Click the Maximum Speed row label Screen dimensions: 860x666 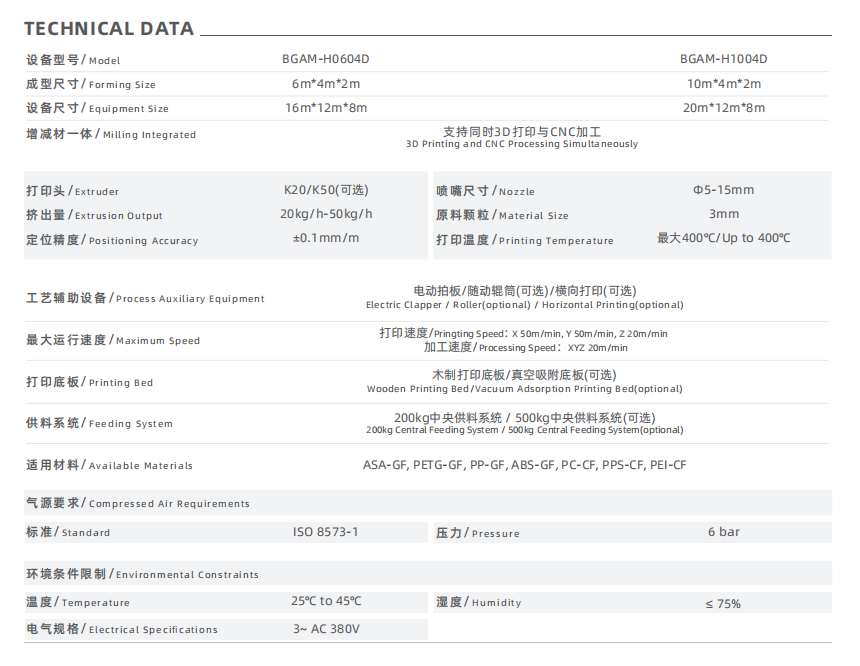(113, 340)
